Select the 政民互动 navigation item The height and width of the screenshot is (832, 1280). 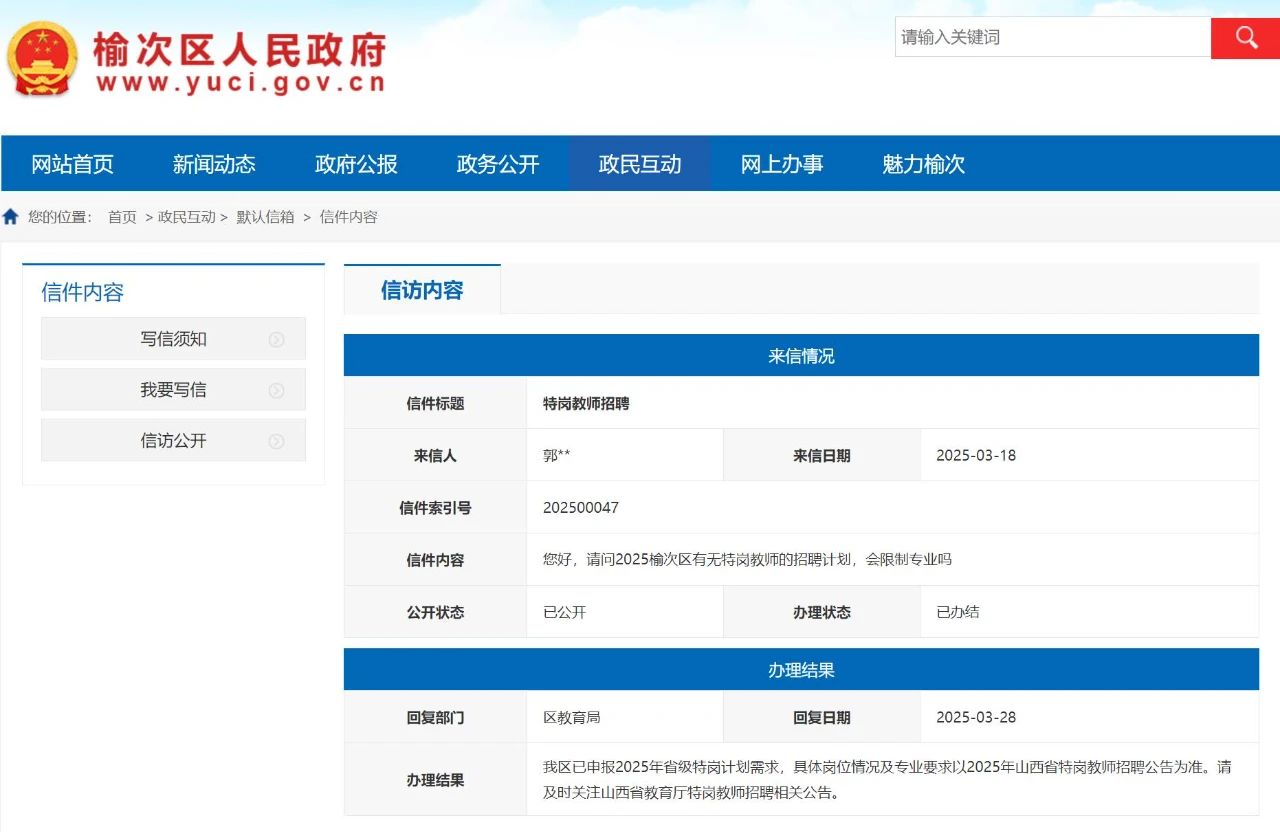coord(640,164)
